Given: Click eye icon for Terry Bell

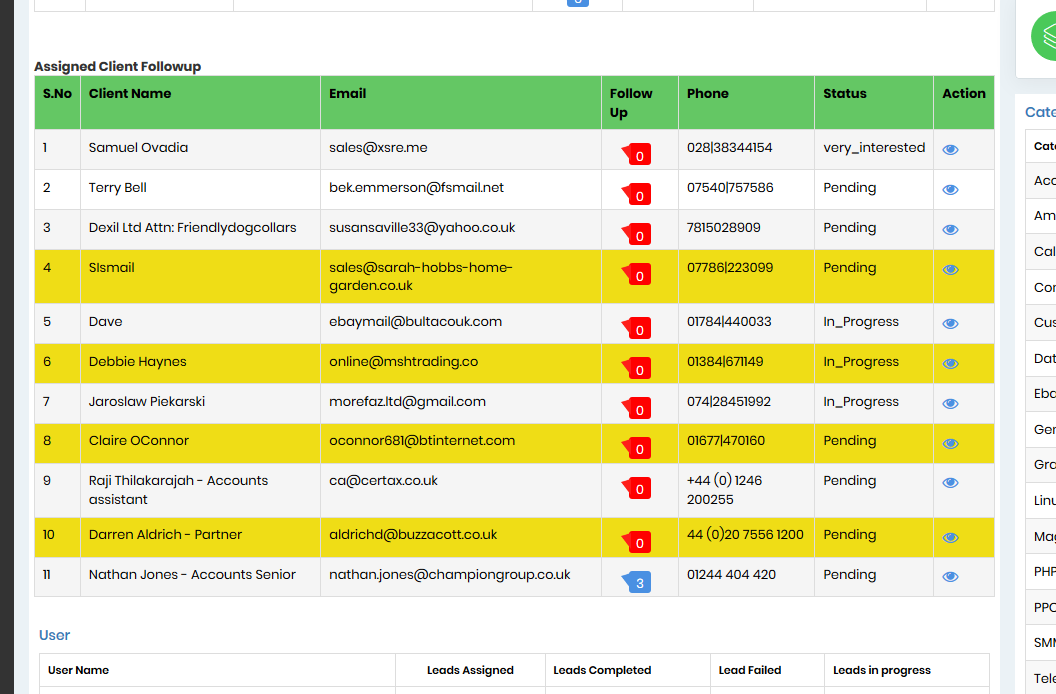Looking at the screenshot, I should coord(950,190).
